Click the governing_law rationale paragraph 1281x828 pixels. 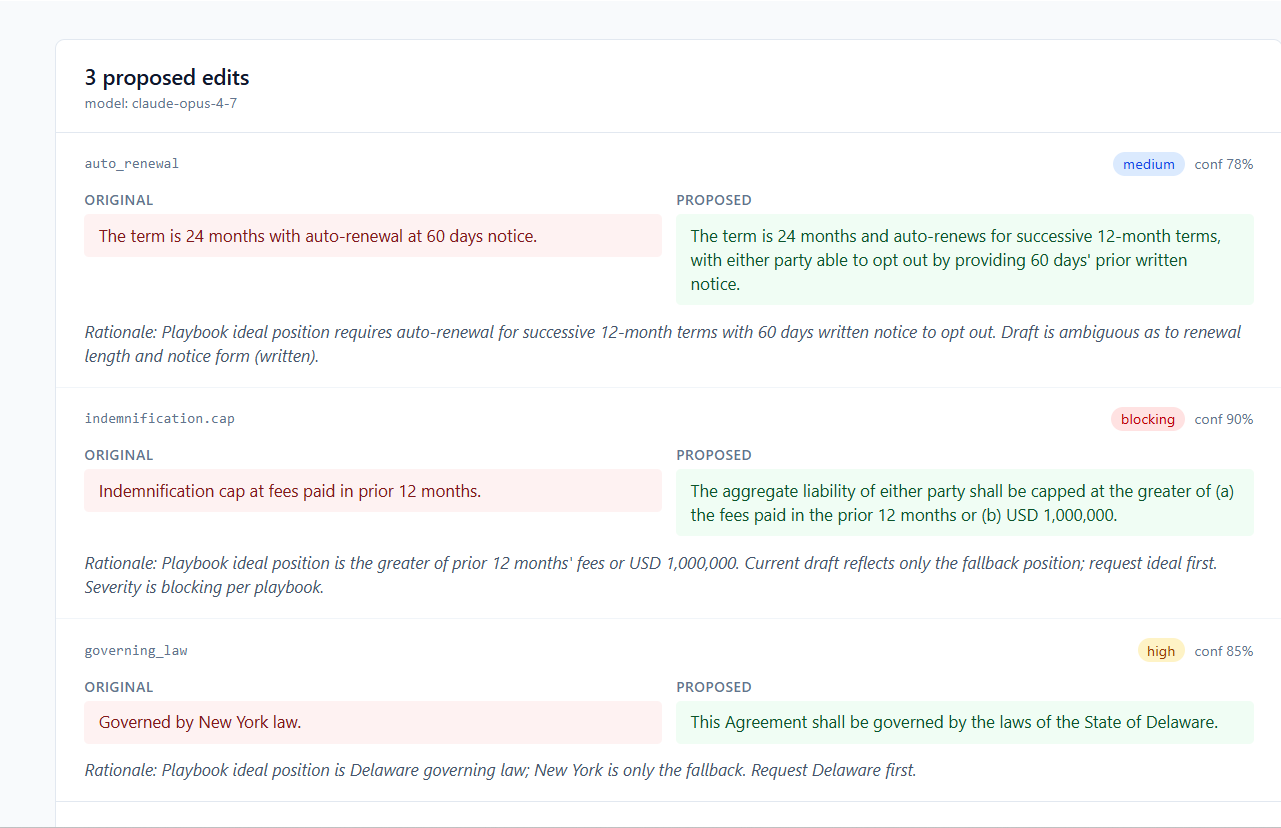tap(500, 770)
